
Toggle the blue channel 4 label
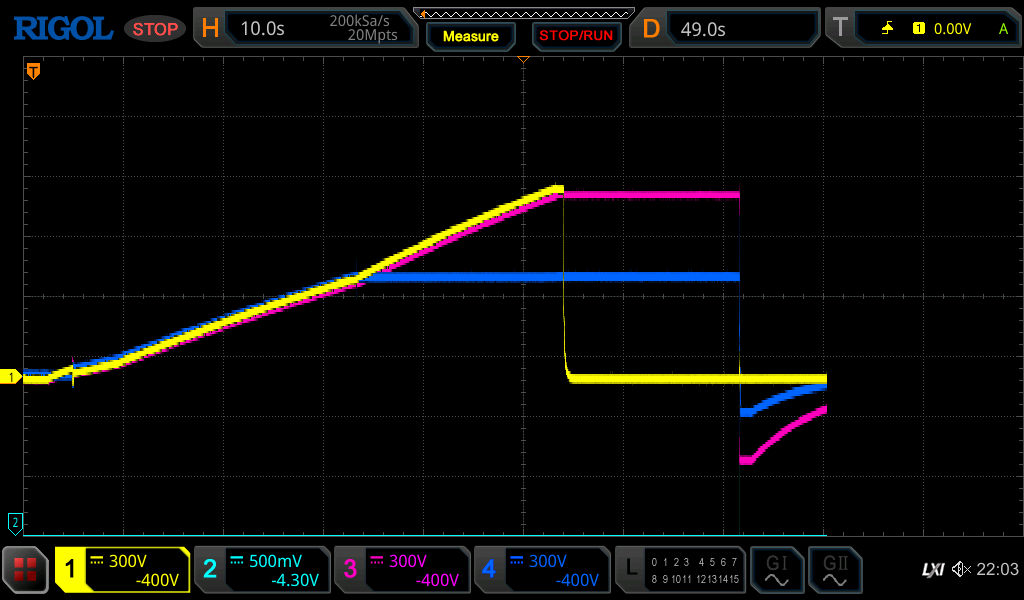(x=541, y=570)
